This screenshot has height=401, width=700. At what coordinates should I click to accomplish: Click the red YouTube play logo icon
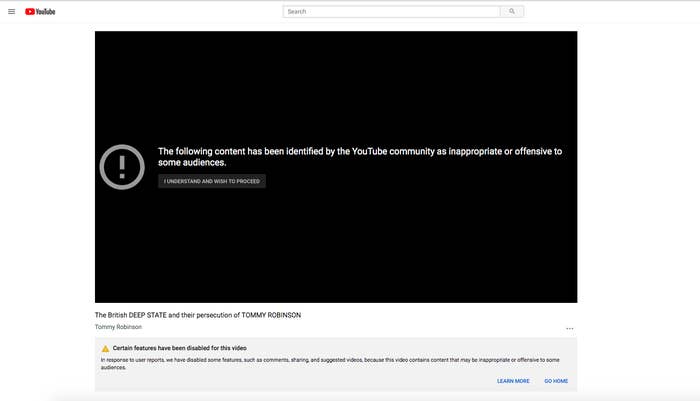(x=30, y=12)
